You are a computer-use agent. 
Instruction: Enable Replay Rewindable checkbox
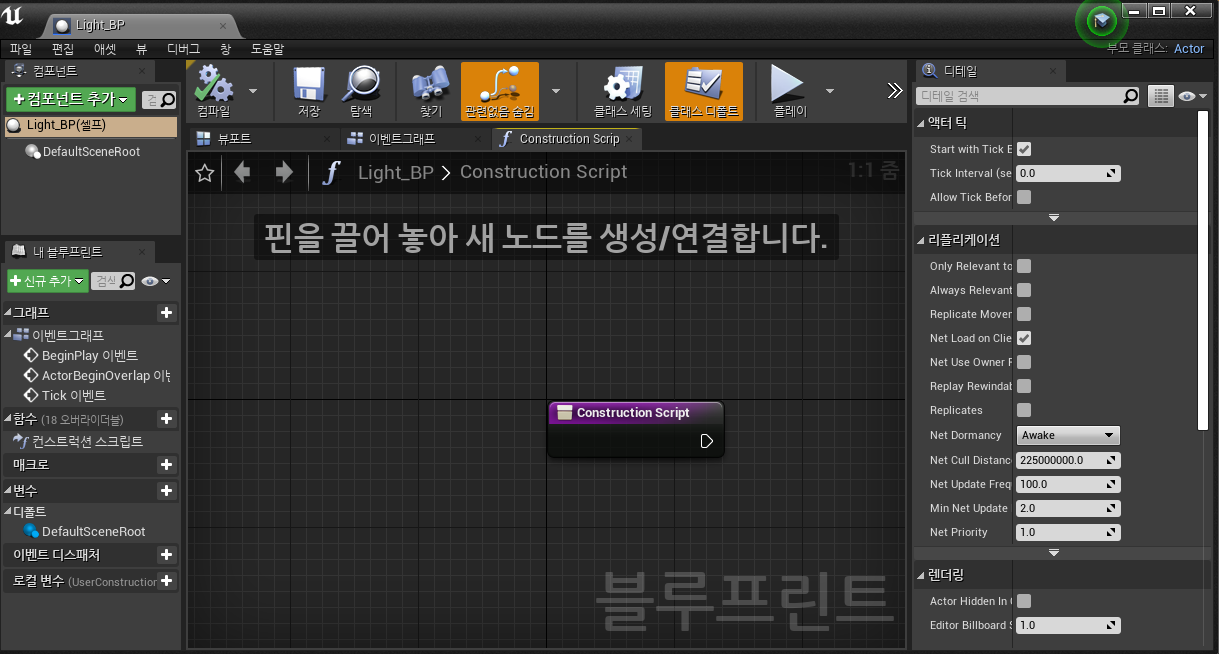1024,386
